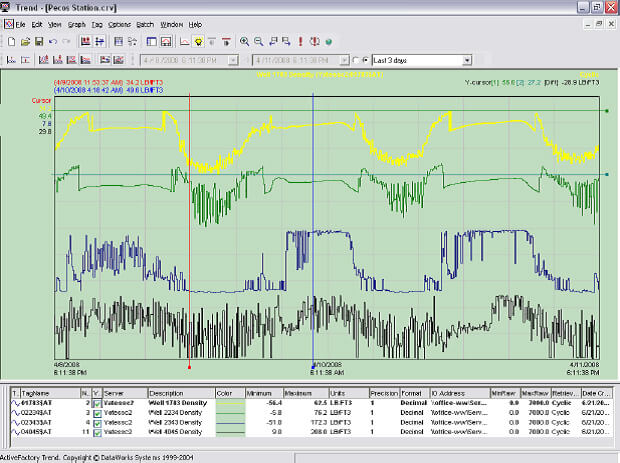The height and width of the screenshot is (463, 620).
Task: Click the blue time cursor handle below chart
Action: coord(313,367)
